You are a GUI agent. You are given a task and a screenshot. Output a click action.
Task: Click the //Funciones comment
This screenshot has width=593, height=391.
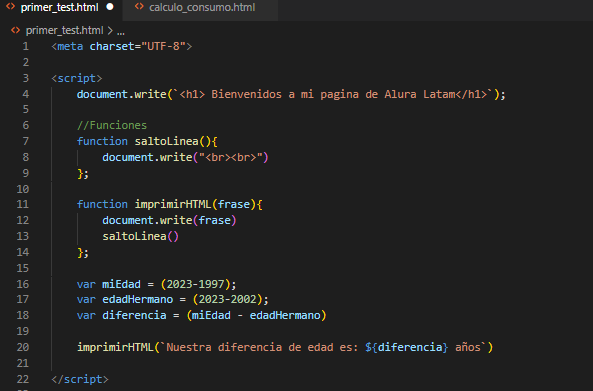(x=112, y=125)
